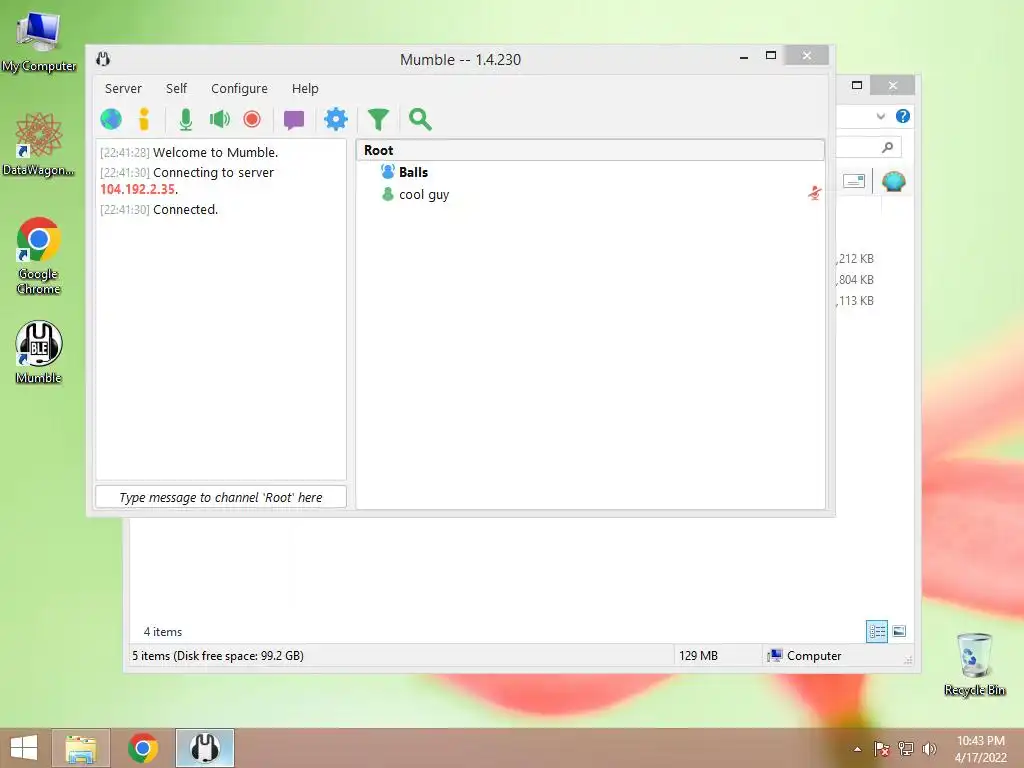Click the Windows Start button

[x=24, y=748]
